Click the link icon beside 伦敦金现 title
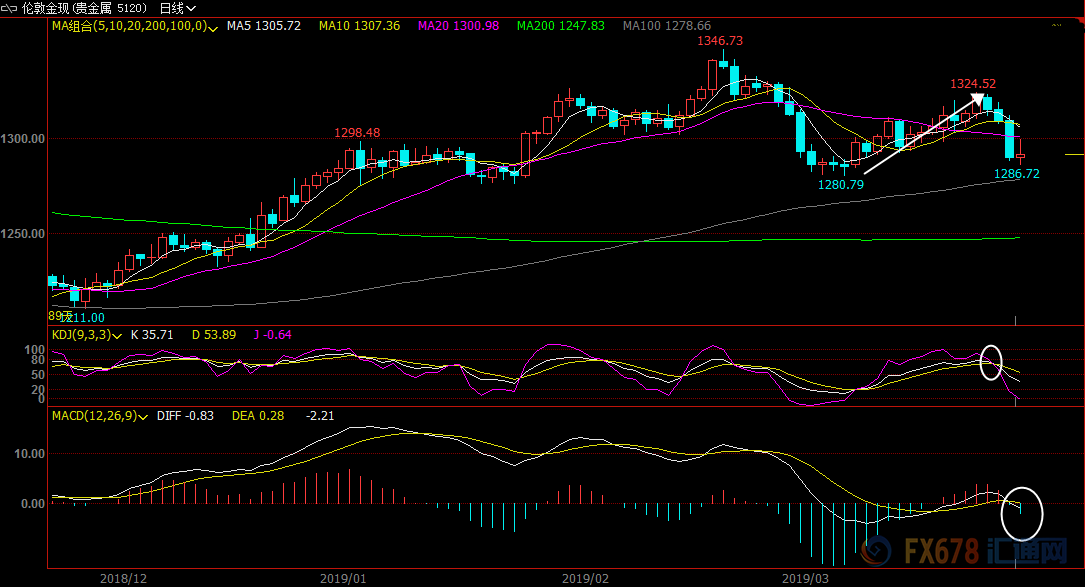The image size is (1085, 587). 9,8
